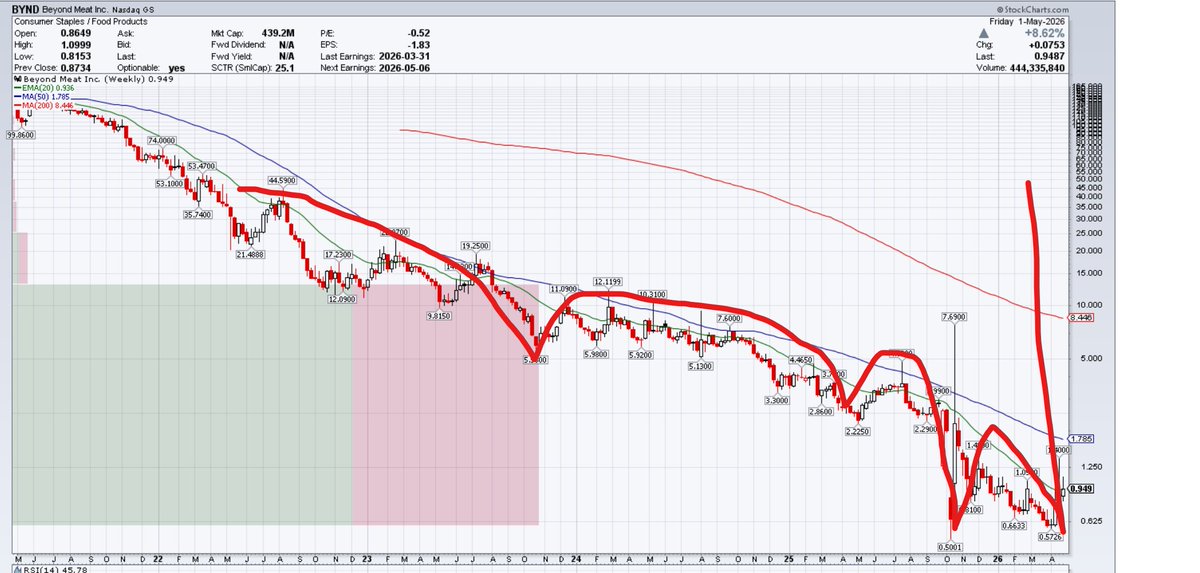Click the blue 1.785 MA(50) axis flag

(1079, 438)
